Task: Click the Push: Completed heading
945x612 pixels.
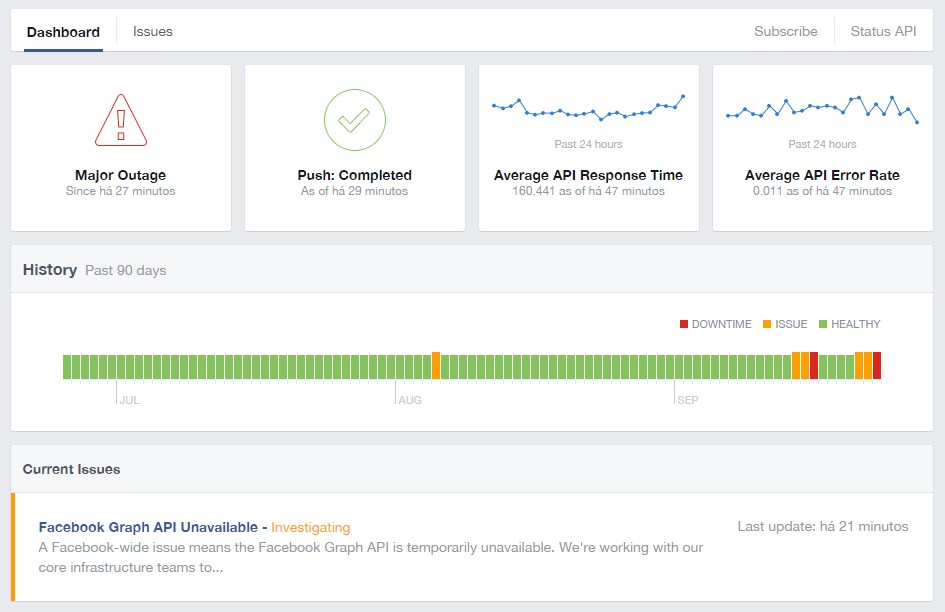Action: click(x=354, y=175)
